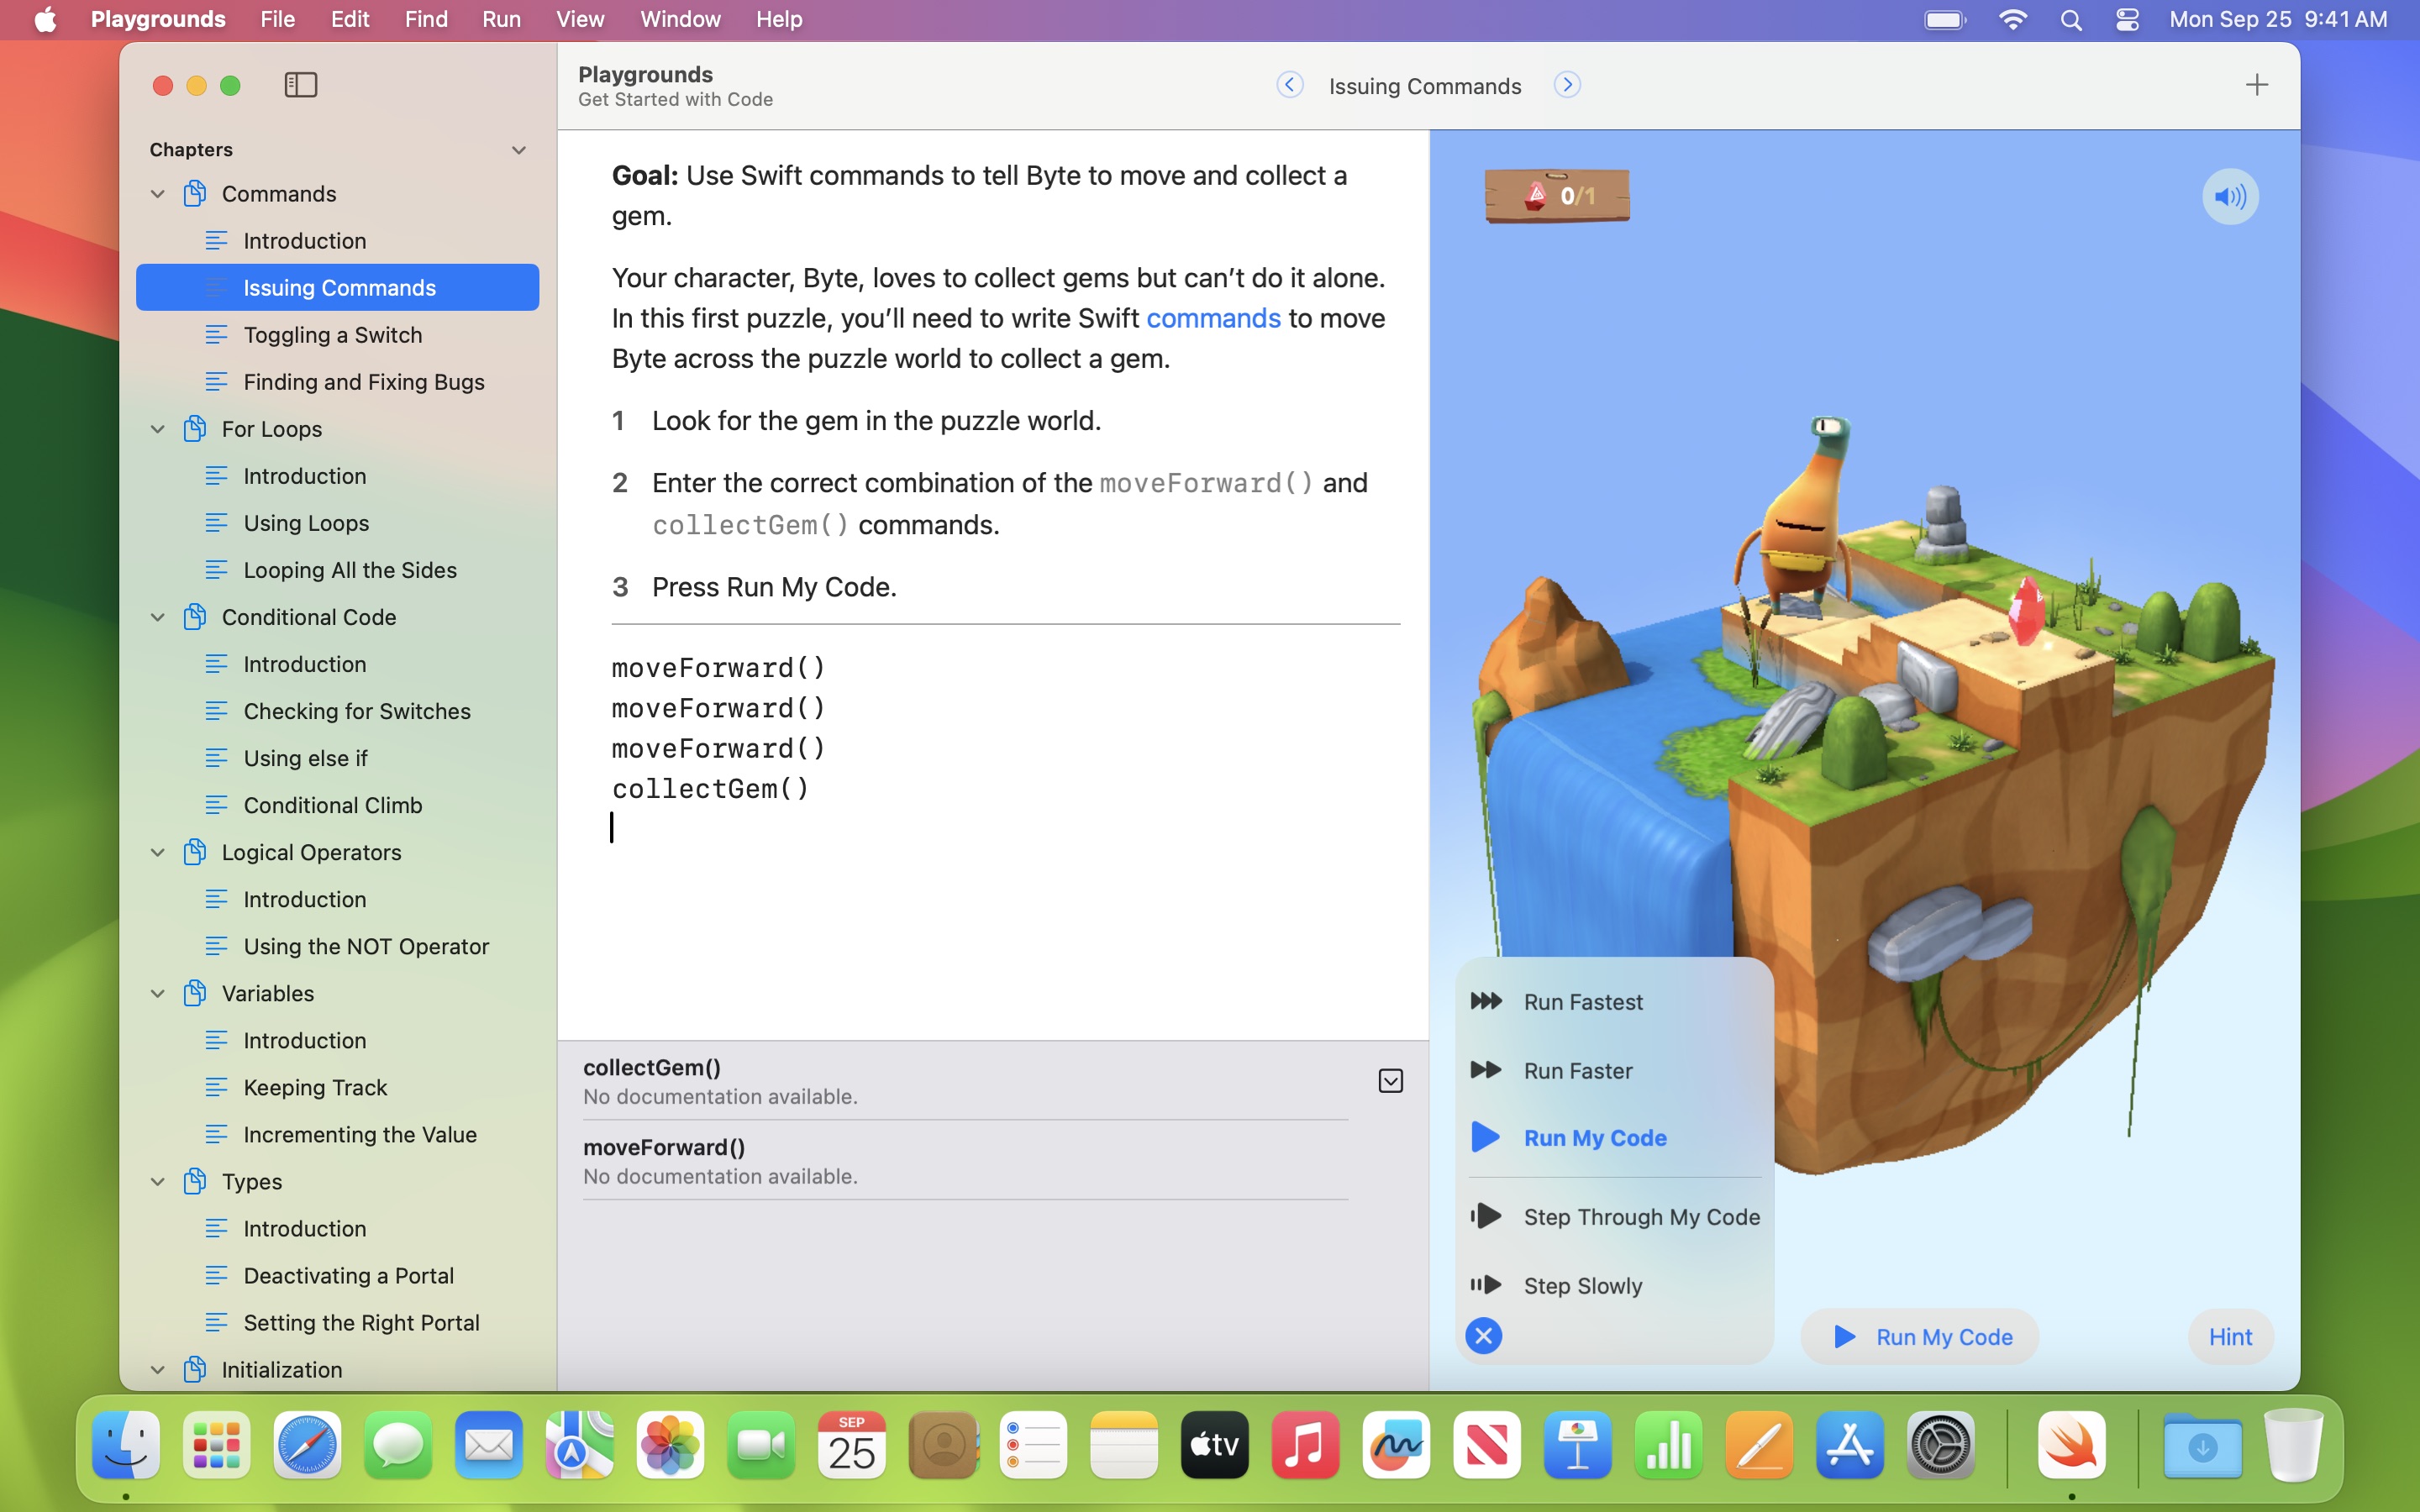Viewport: 2420px width, 1512px height.
Task: Click the Swift Playgrounds icon in the Dock
Action: 2070,1445
